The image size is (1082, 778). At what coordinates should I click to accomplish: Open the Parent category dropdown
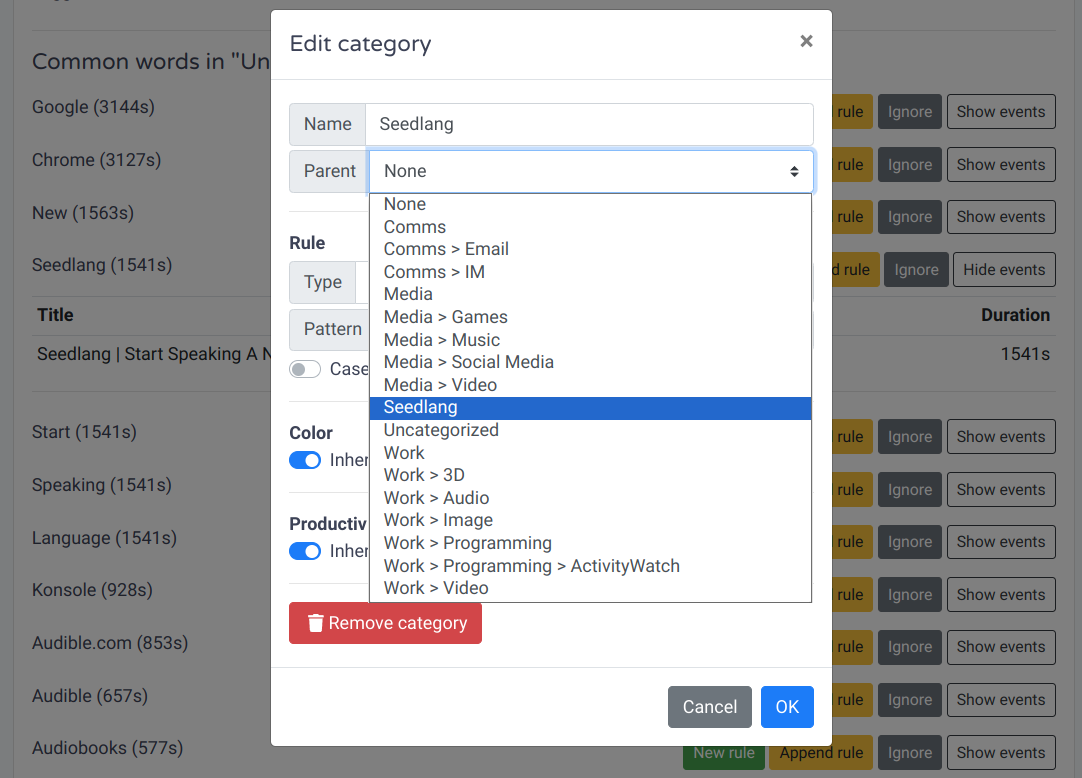590,171
